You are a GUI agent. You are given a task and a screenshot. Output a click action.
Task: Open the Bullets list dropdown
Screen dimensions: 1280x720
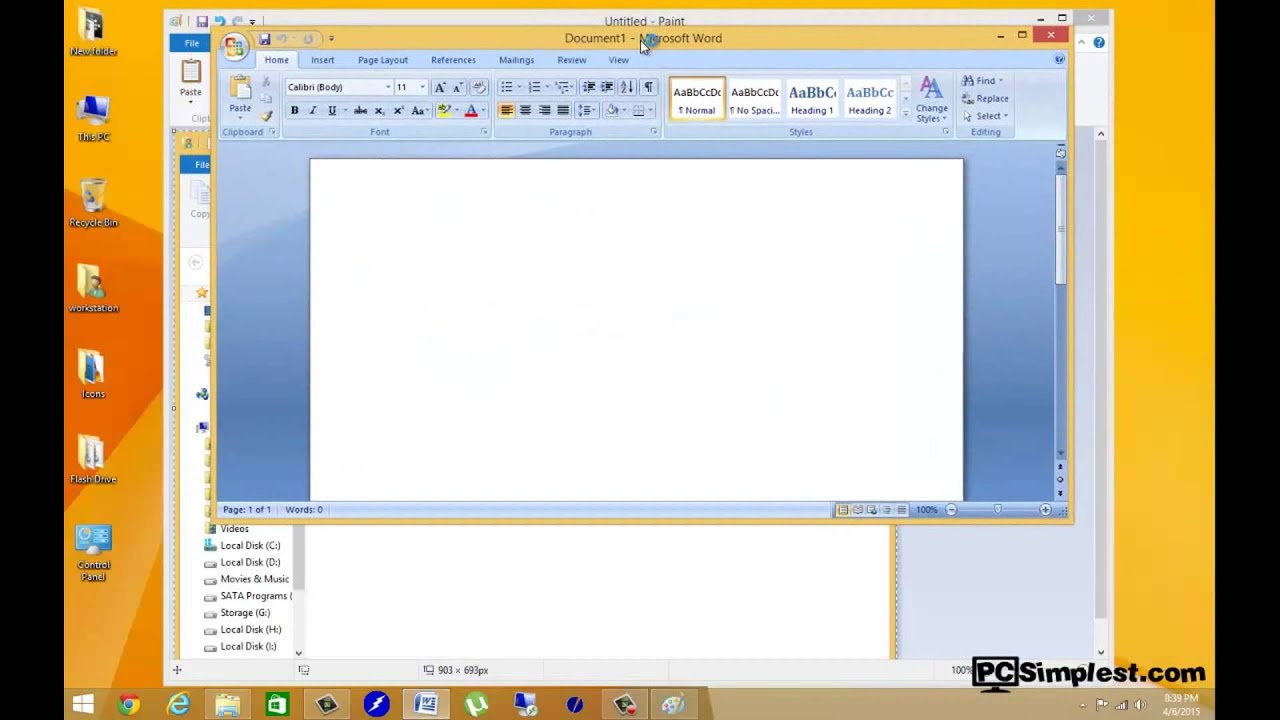tap(519, 87)
